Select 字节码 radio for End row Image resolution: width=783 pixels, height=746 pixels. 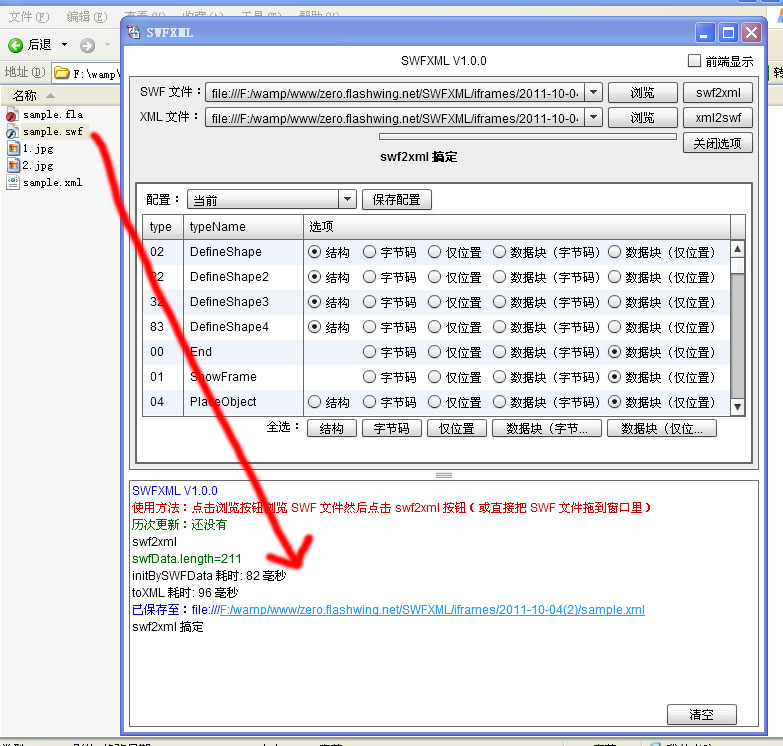coord(370,352)
